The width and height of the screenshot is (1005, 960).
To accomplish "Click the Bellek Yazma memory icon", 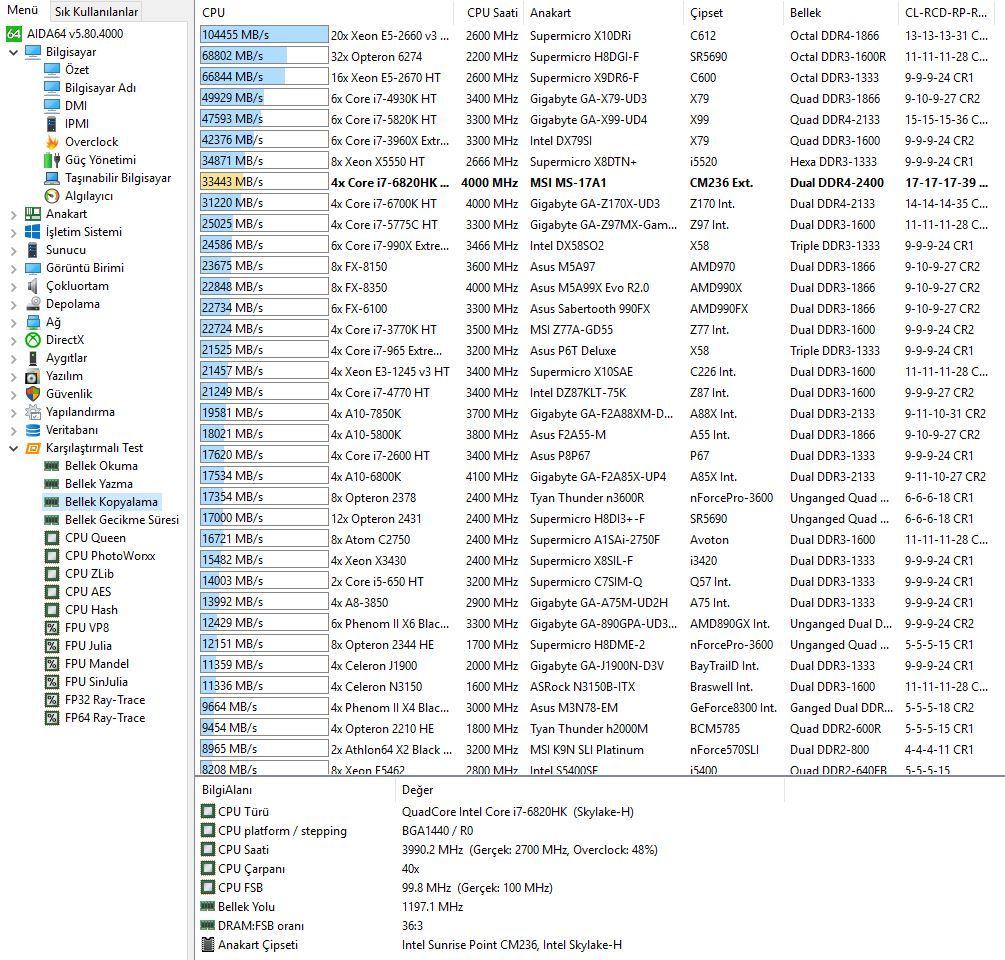I will pyautogui.click(x=52, y=484).
